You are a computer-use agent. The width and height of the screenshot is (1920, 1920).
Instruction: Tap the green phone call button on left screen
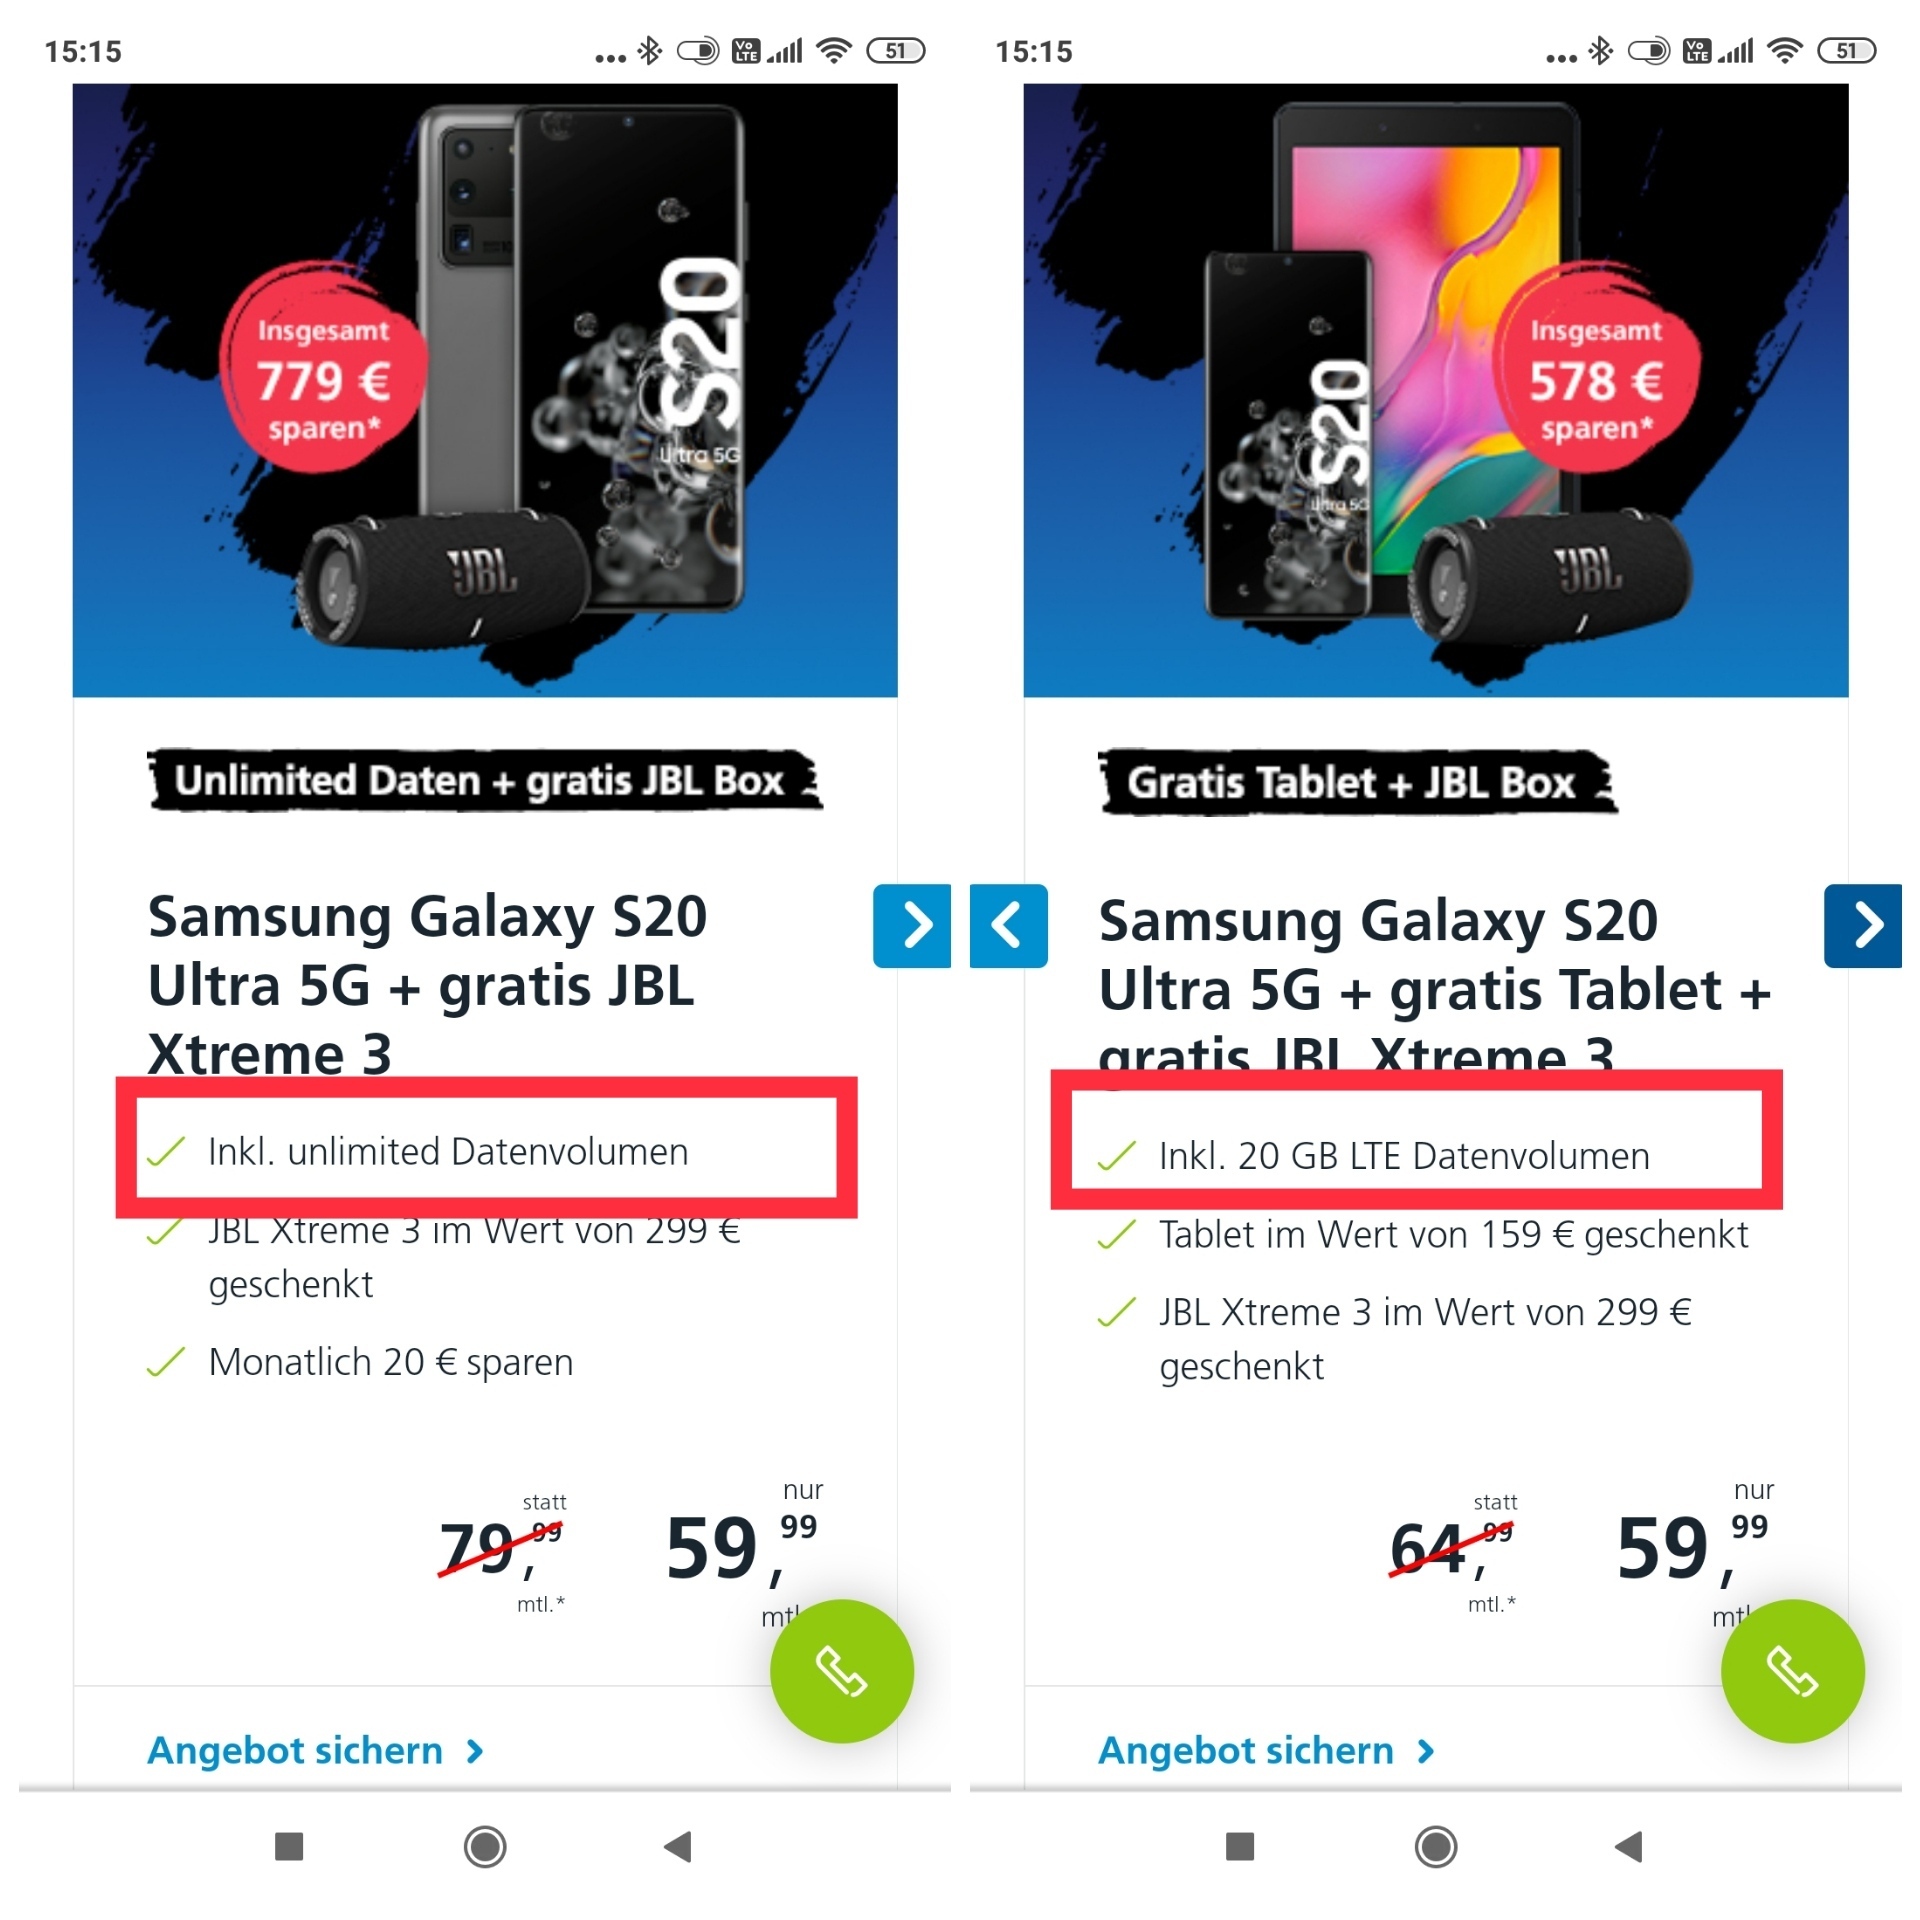841,1671
